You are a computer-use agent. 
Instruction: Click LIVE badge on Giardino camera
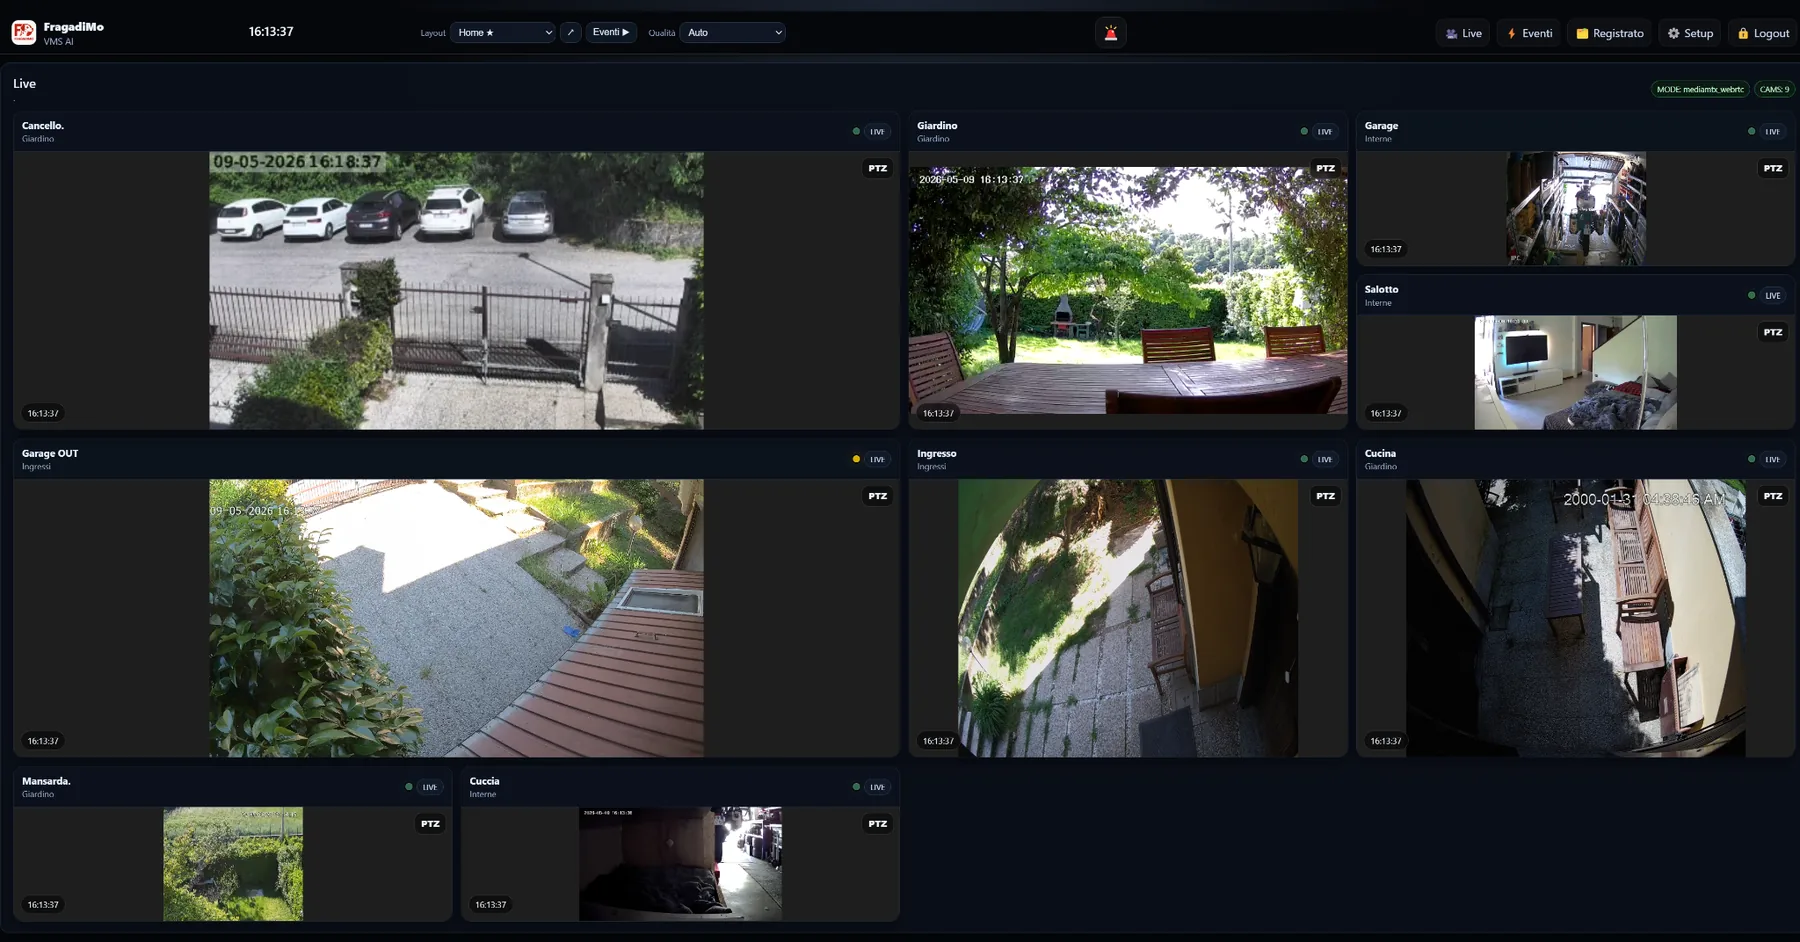[1325, 132]
